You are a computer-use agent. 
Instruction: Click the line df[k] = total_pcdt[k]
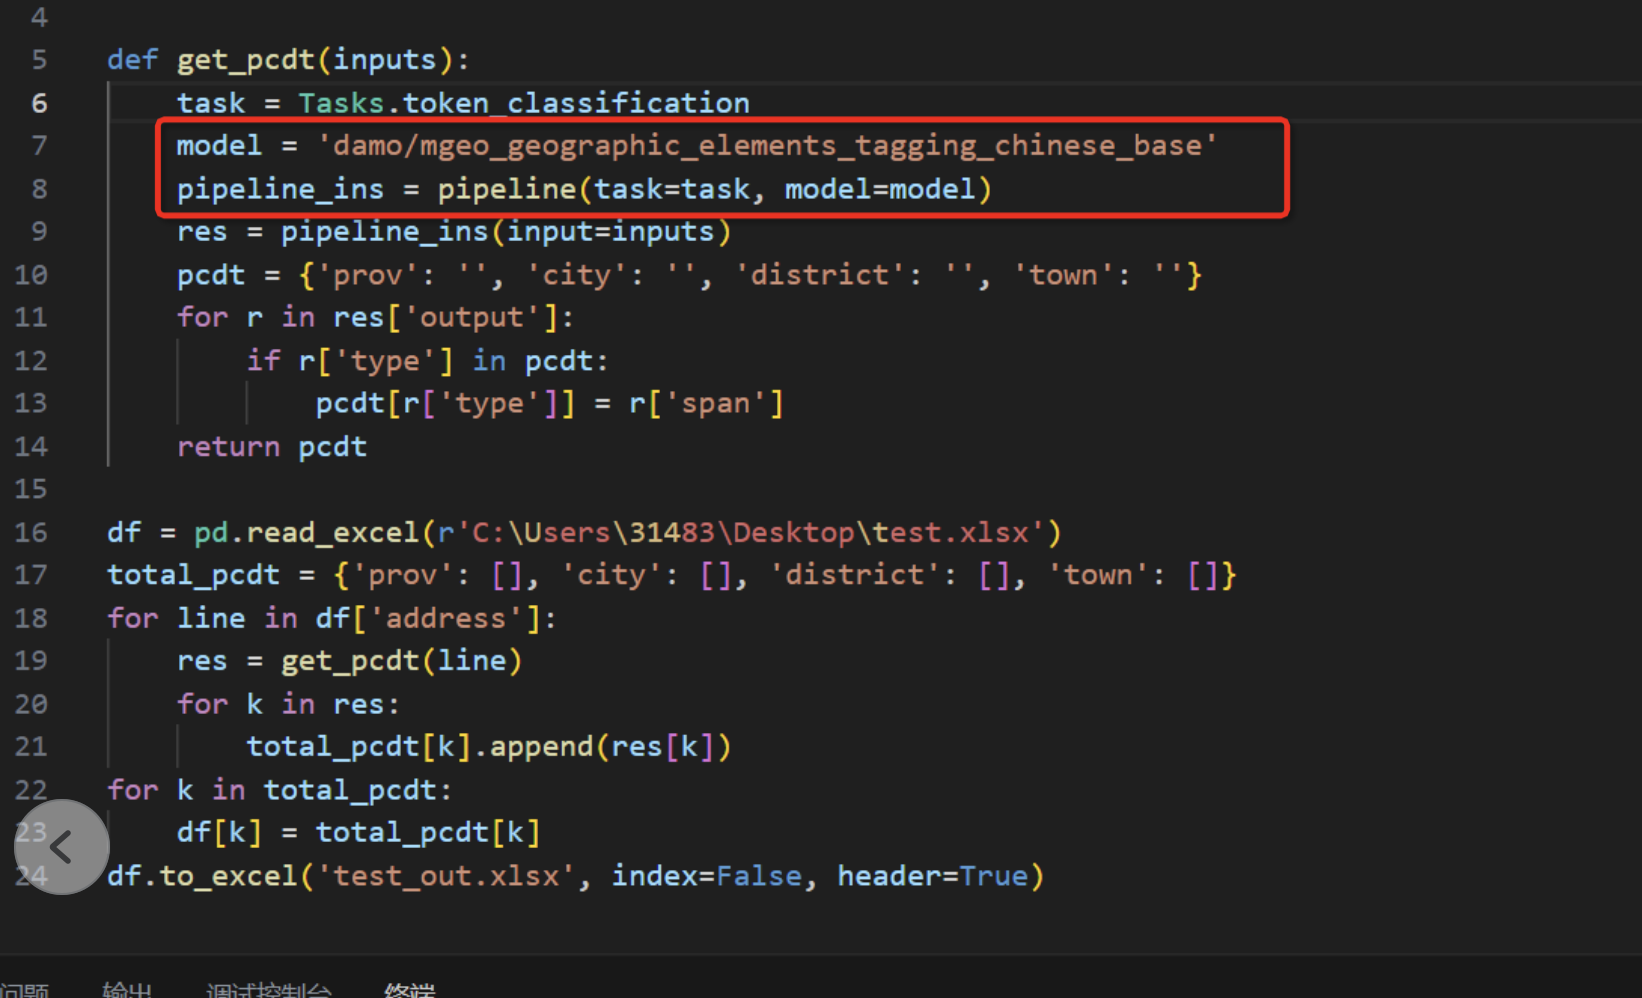coord(359,833)
